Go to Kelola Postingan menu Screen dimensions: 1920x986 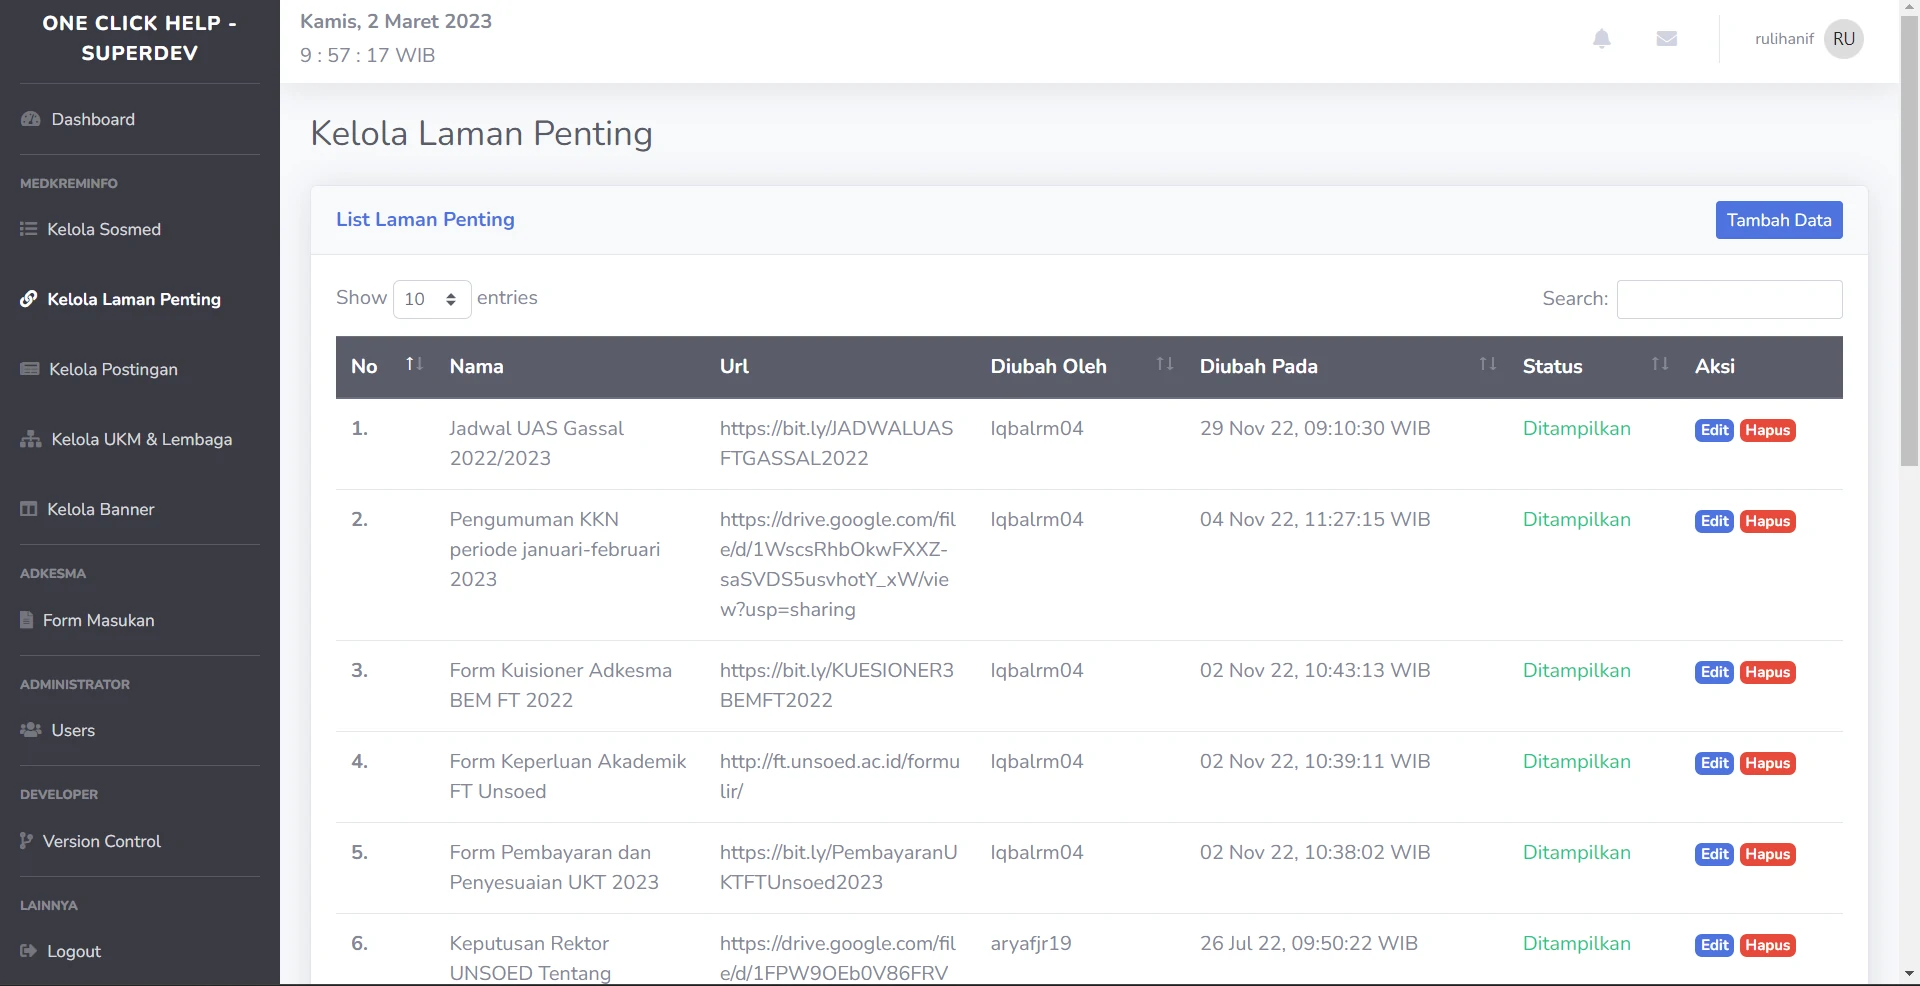113,369
